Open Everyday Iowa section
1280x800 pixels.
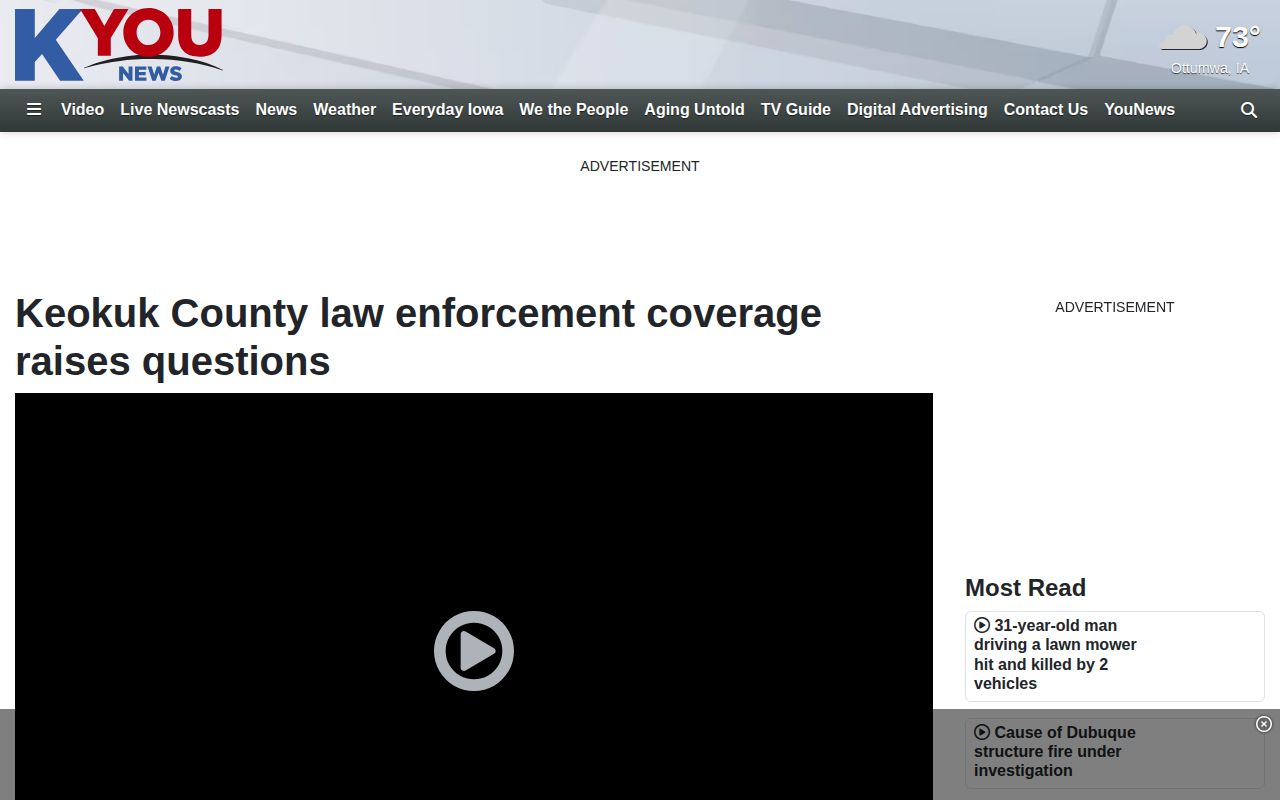click(x=447, y=110)
